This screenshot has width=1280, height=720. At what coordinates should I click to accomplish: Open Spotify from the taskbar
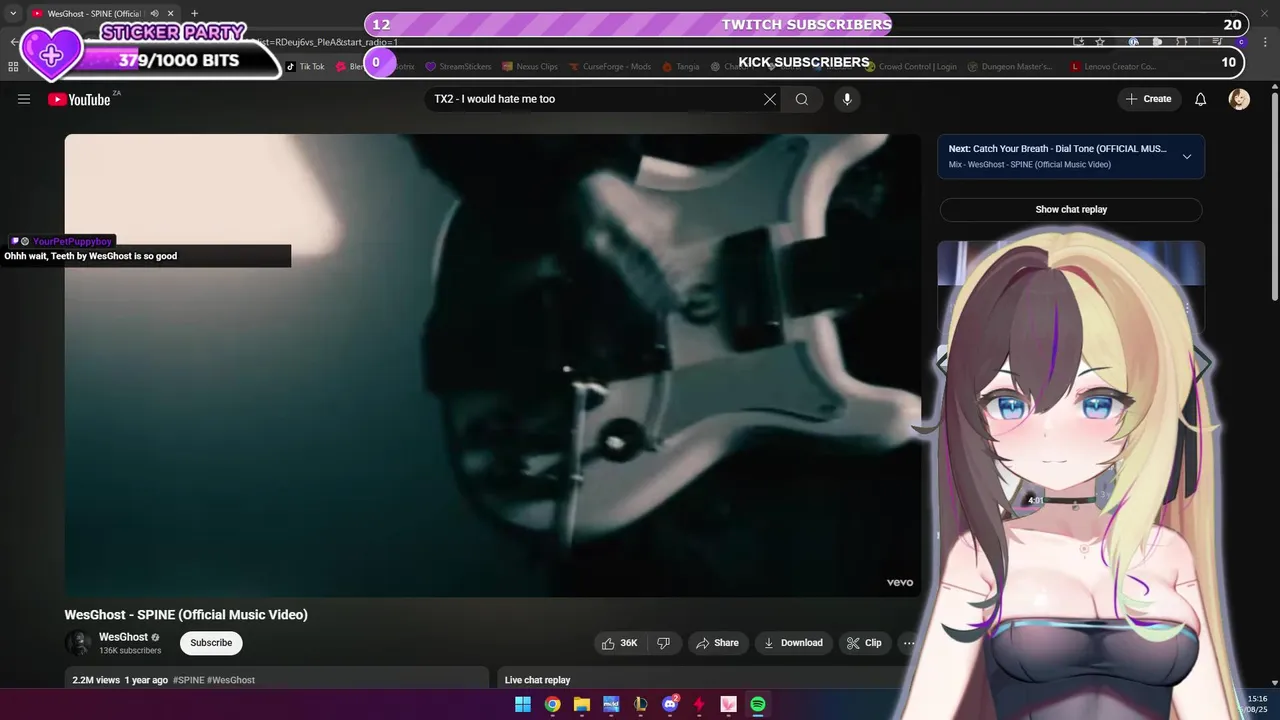pyautogui.click(x=758, y=704)
